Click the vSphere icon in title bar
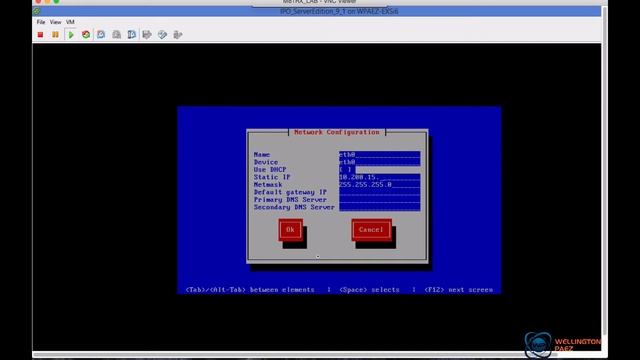The width and height of the screenshot is (640, 360). 37,11
